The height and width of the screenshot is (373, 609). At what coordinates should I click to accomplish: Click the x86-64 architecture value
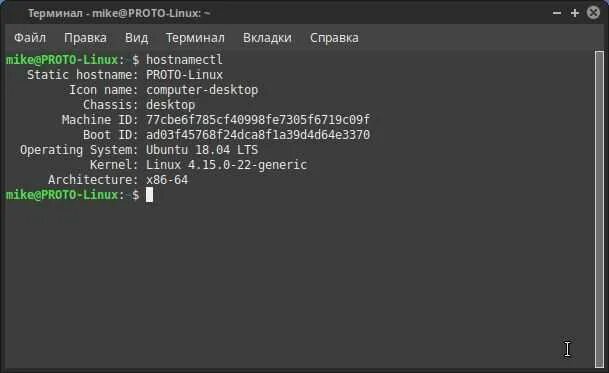pyautogui.click(x=167, y=180)
